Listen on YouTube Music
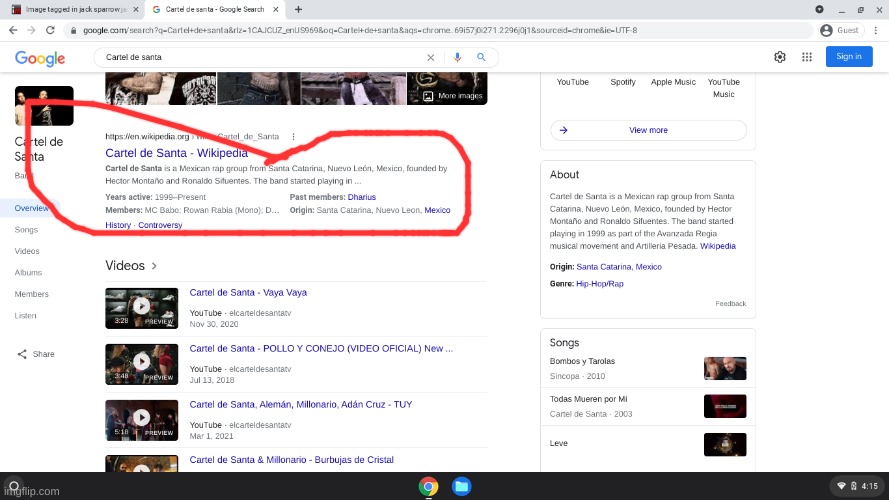 pos(723,88)
